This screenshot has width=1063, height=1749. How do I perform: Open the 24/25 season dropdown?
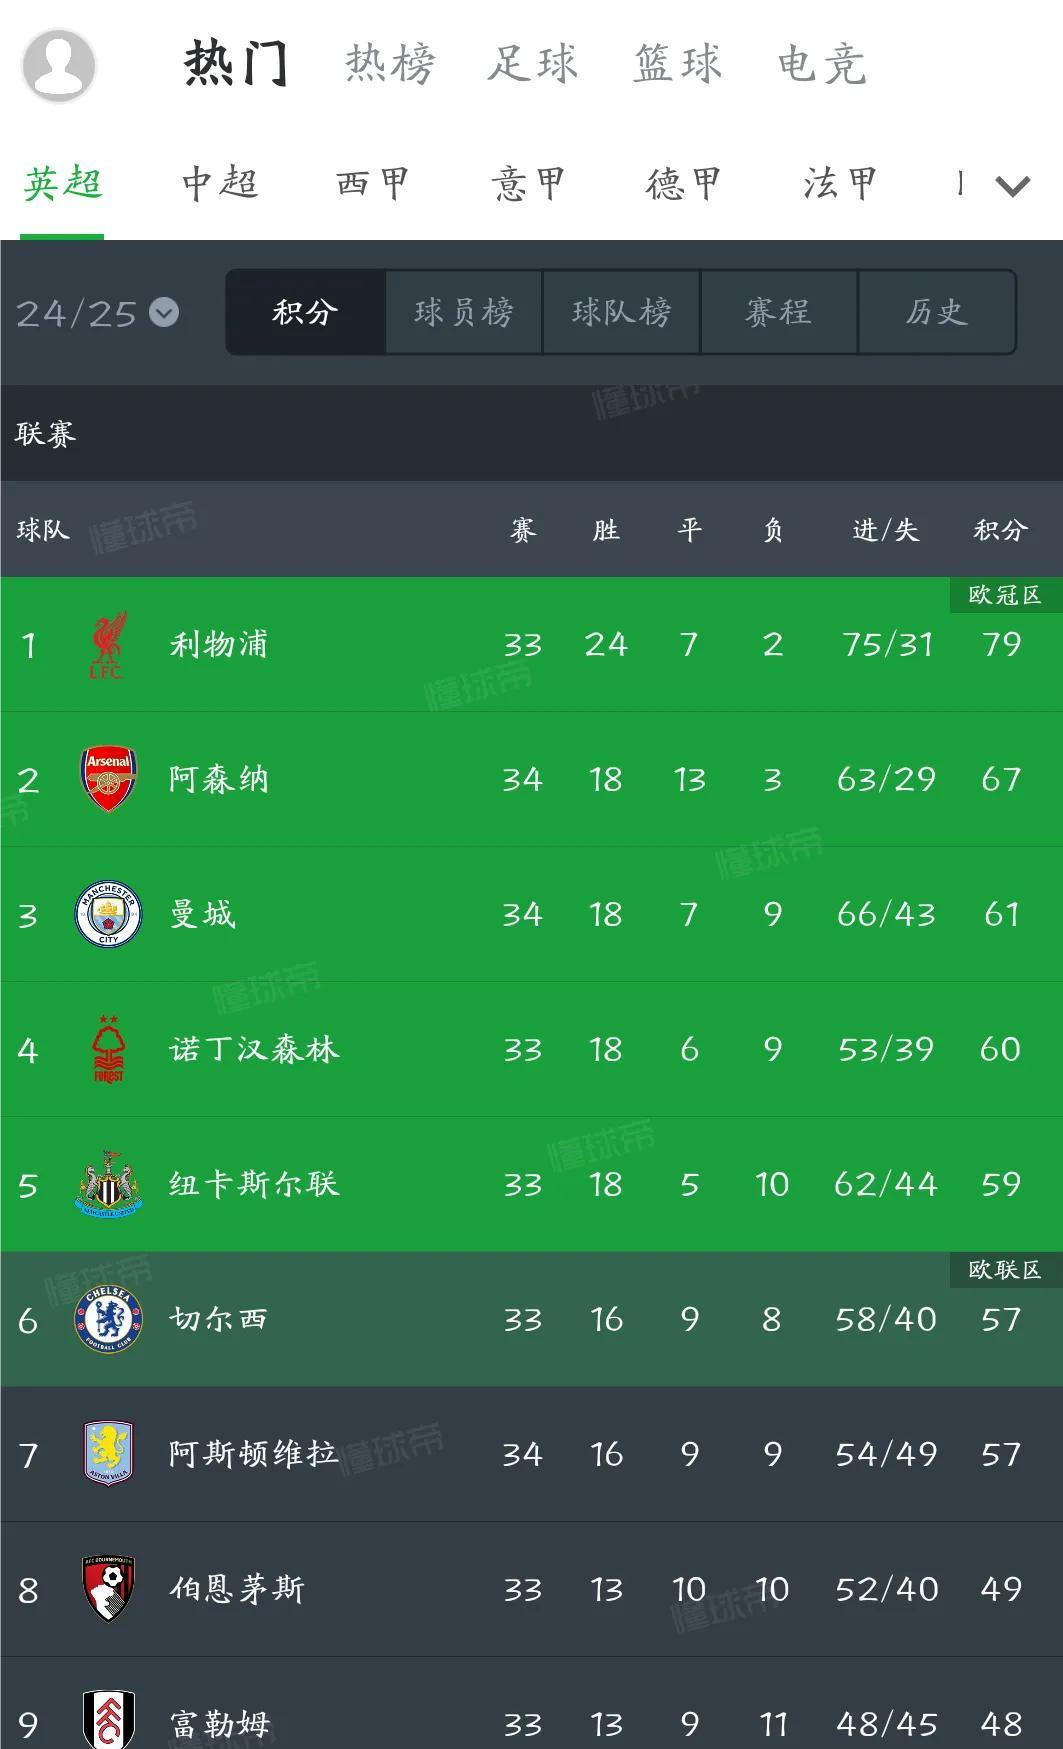point(97,313)
